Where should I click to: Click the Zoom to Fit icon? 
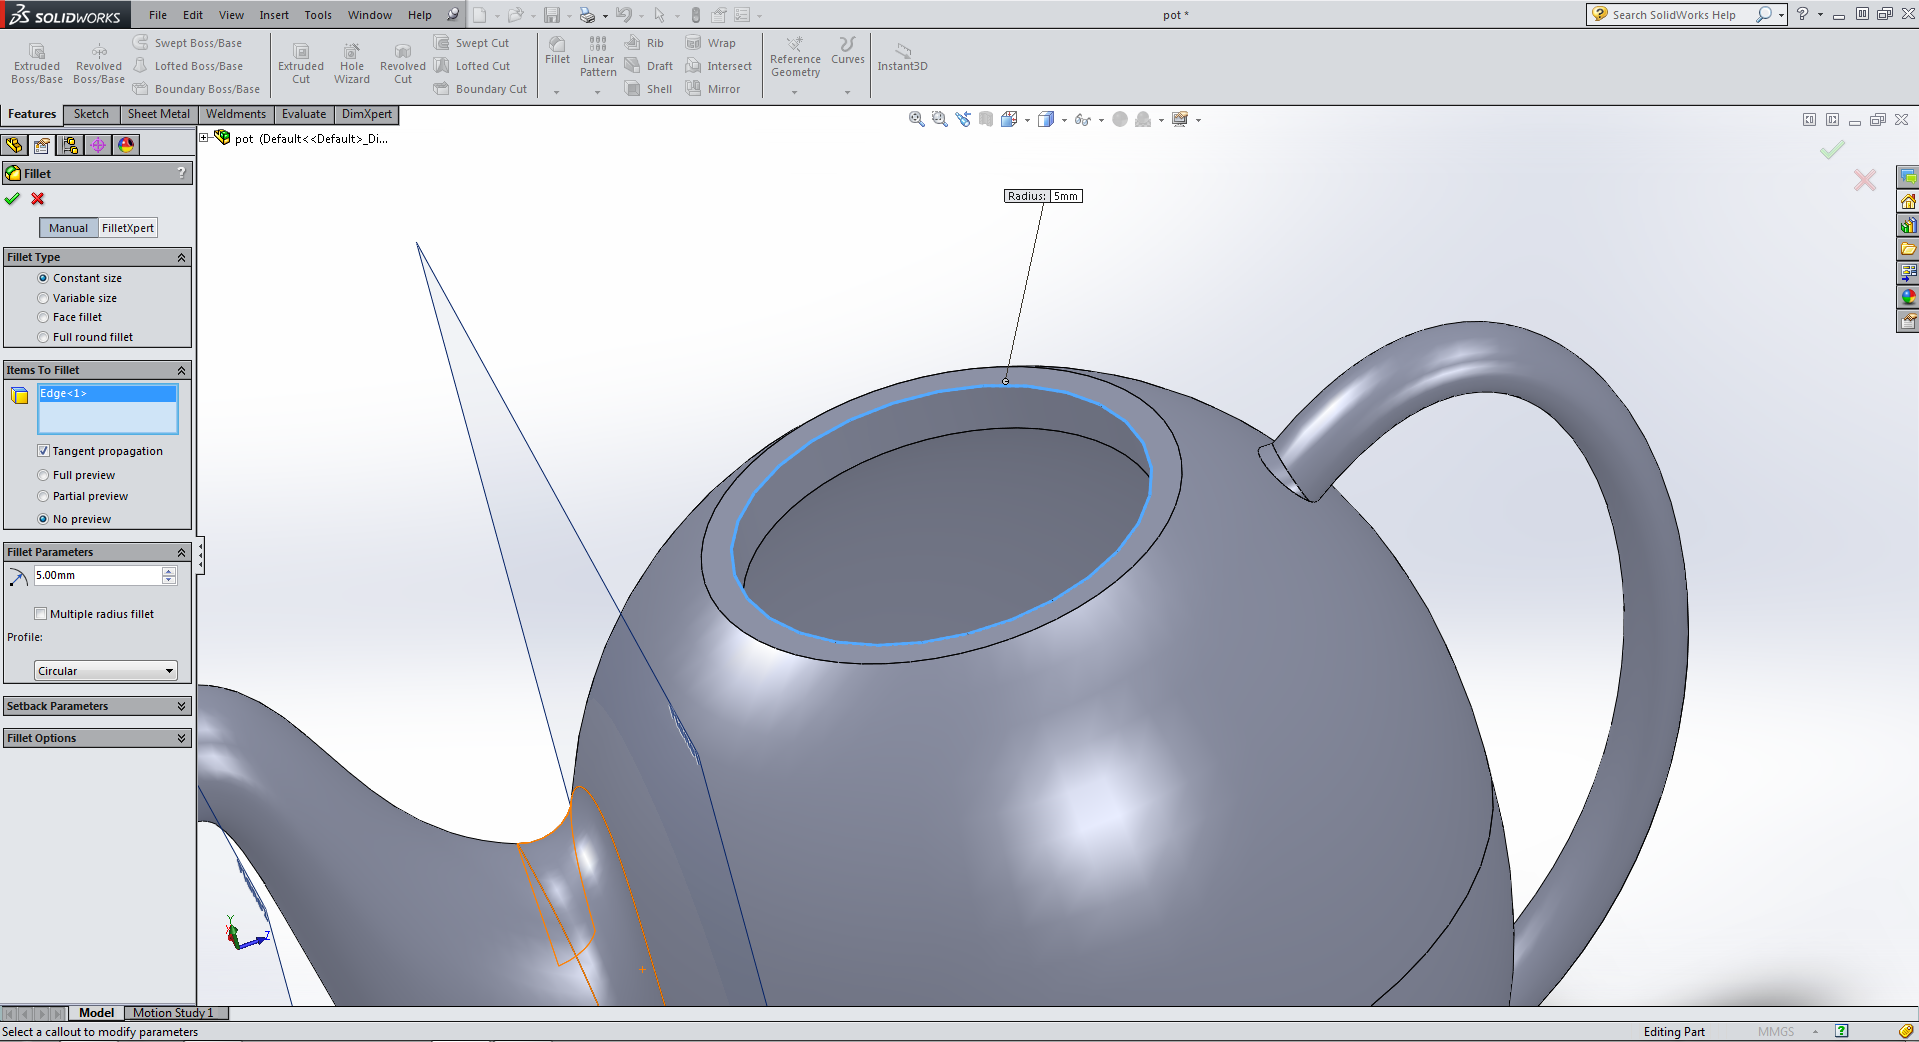[x=916, y=120]
